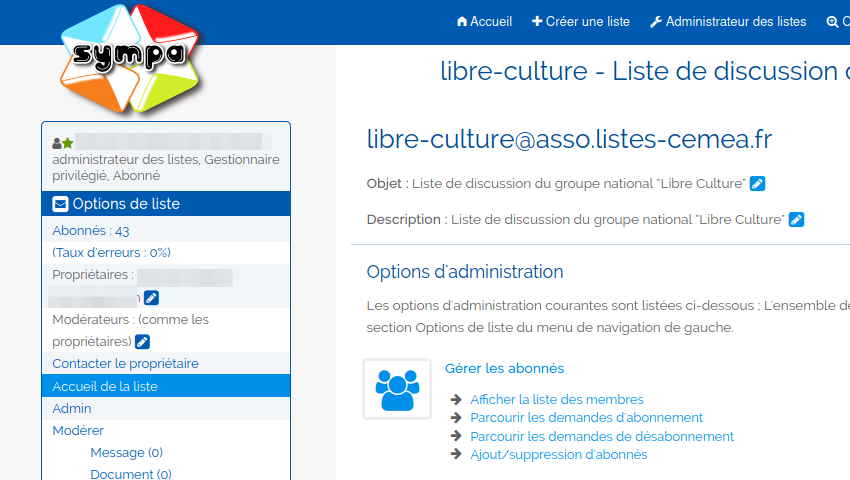
Task: Open the Admin sidebar section
Action: coord(71,408)
